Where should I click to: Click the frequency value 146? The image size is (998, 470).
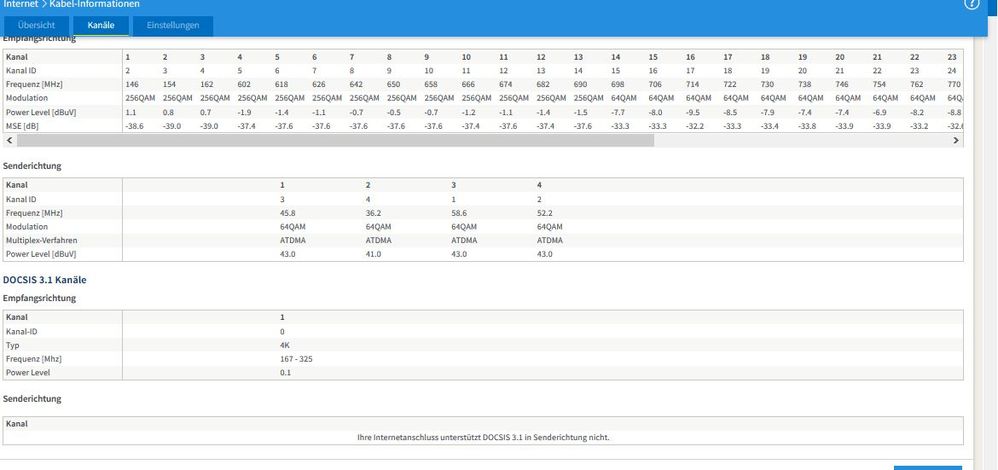(132, 84)
